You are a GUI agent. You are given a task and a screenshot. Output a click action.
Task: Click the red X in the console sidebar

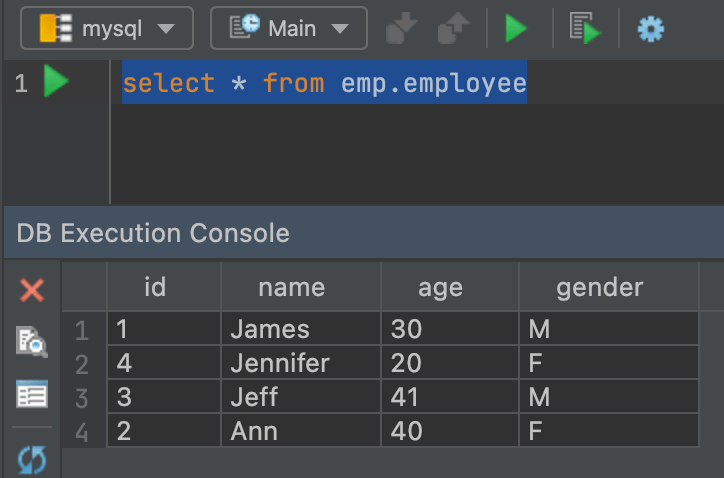click(x=32, y=290)
